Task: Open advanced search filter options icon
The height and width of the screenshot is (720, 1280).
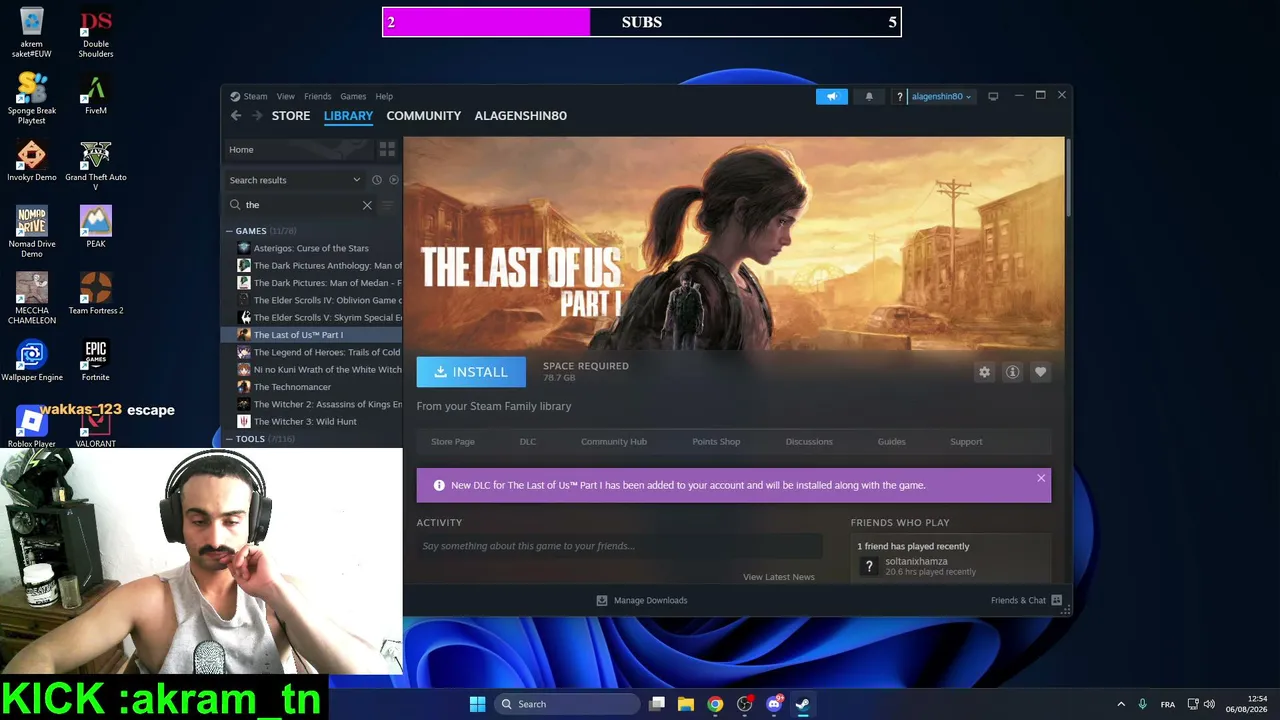Action: [x=388, y=205]
